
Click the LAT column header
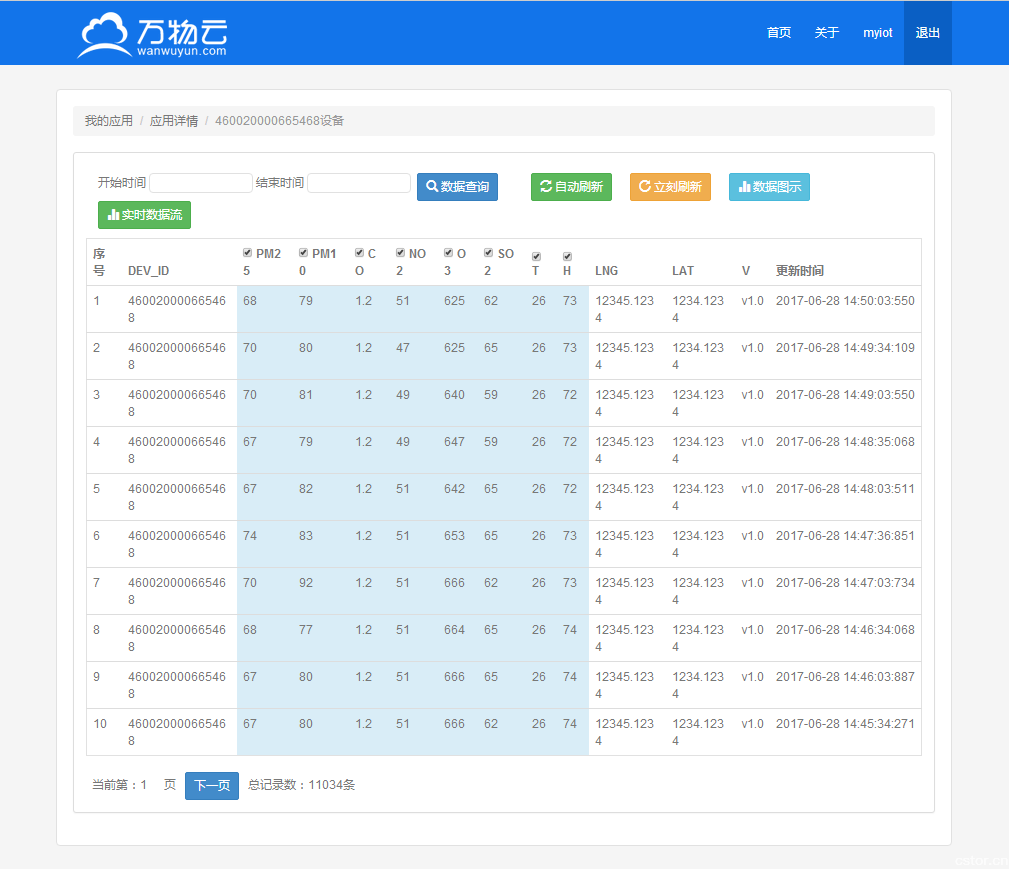[683, 271]
